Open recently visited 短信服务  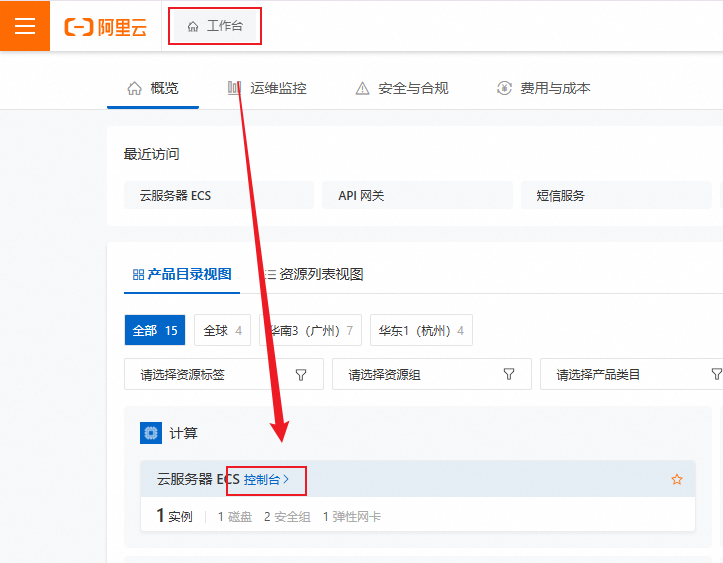(x=616, y=196)
